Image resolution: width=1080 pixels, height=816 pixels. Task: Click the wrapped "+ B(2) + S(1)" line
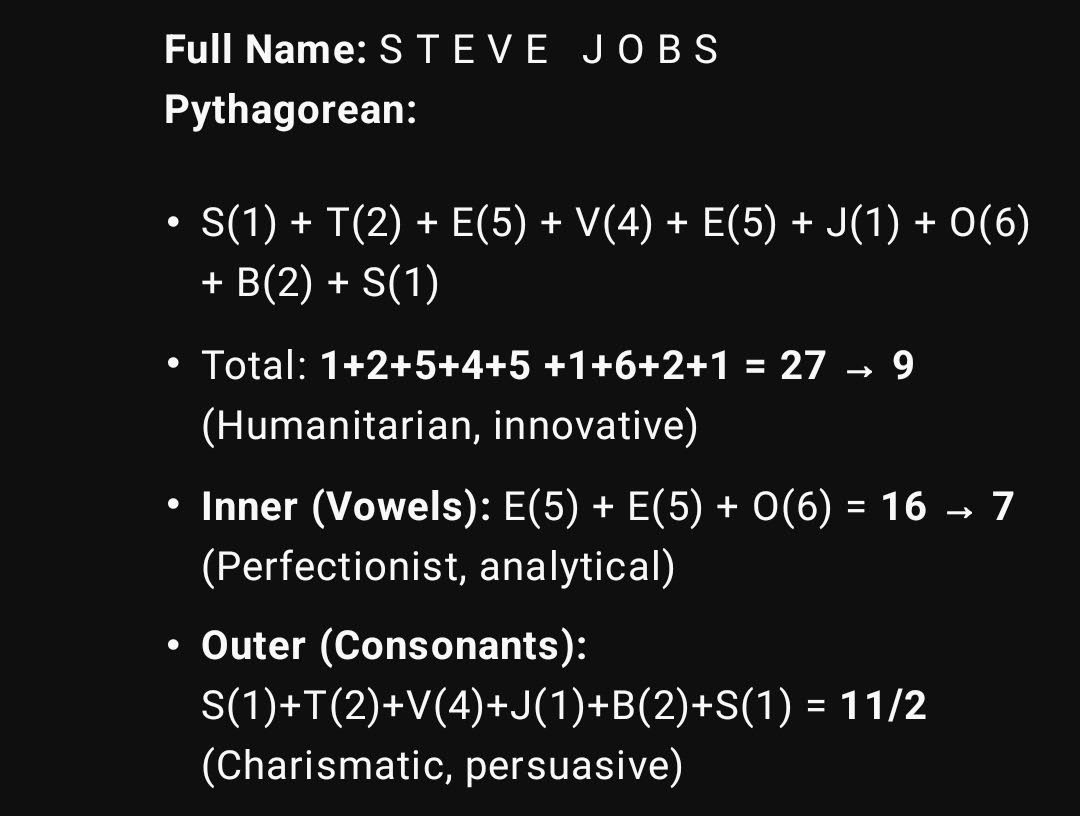point(320,284)
